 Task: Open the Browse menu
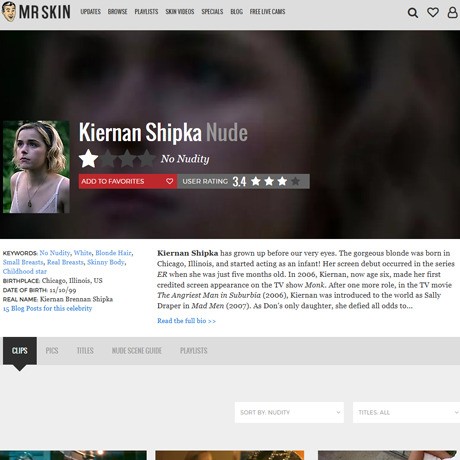pos(117,12)
